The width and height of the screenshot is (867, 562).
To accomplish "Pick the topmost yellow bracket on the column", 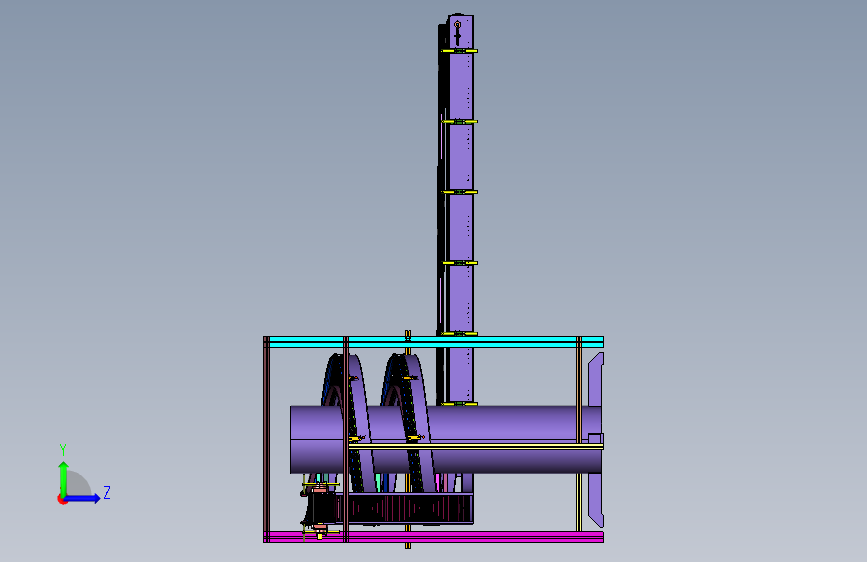I will click(459, 51).
